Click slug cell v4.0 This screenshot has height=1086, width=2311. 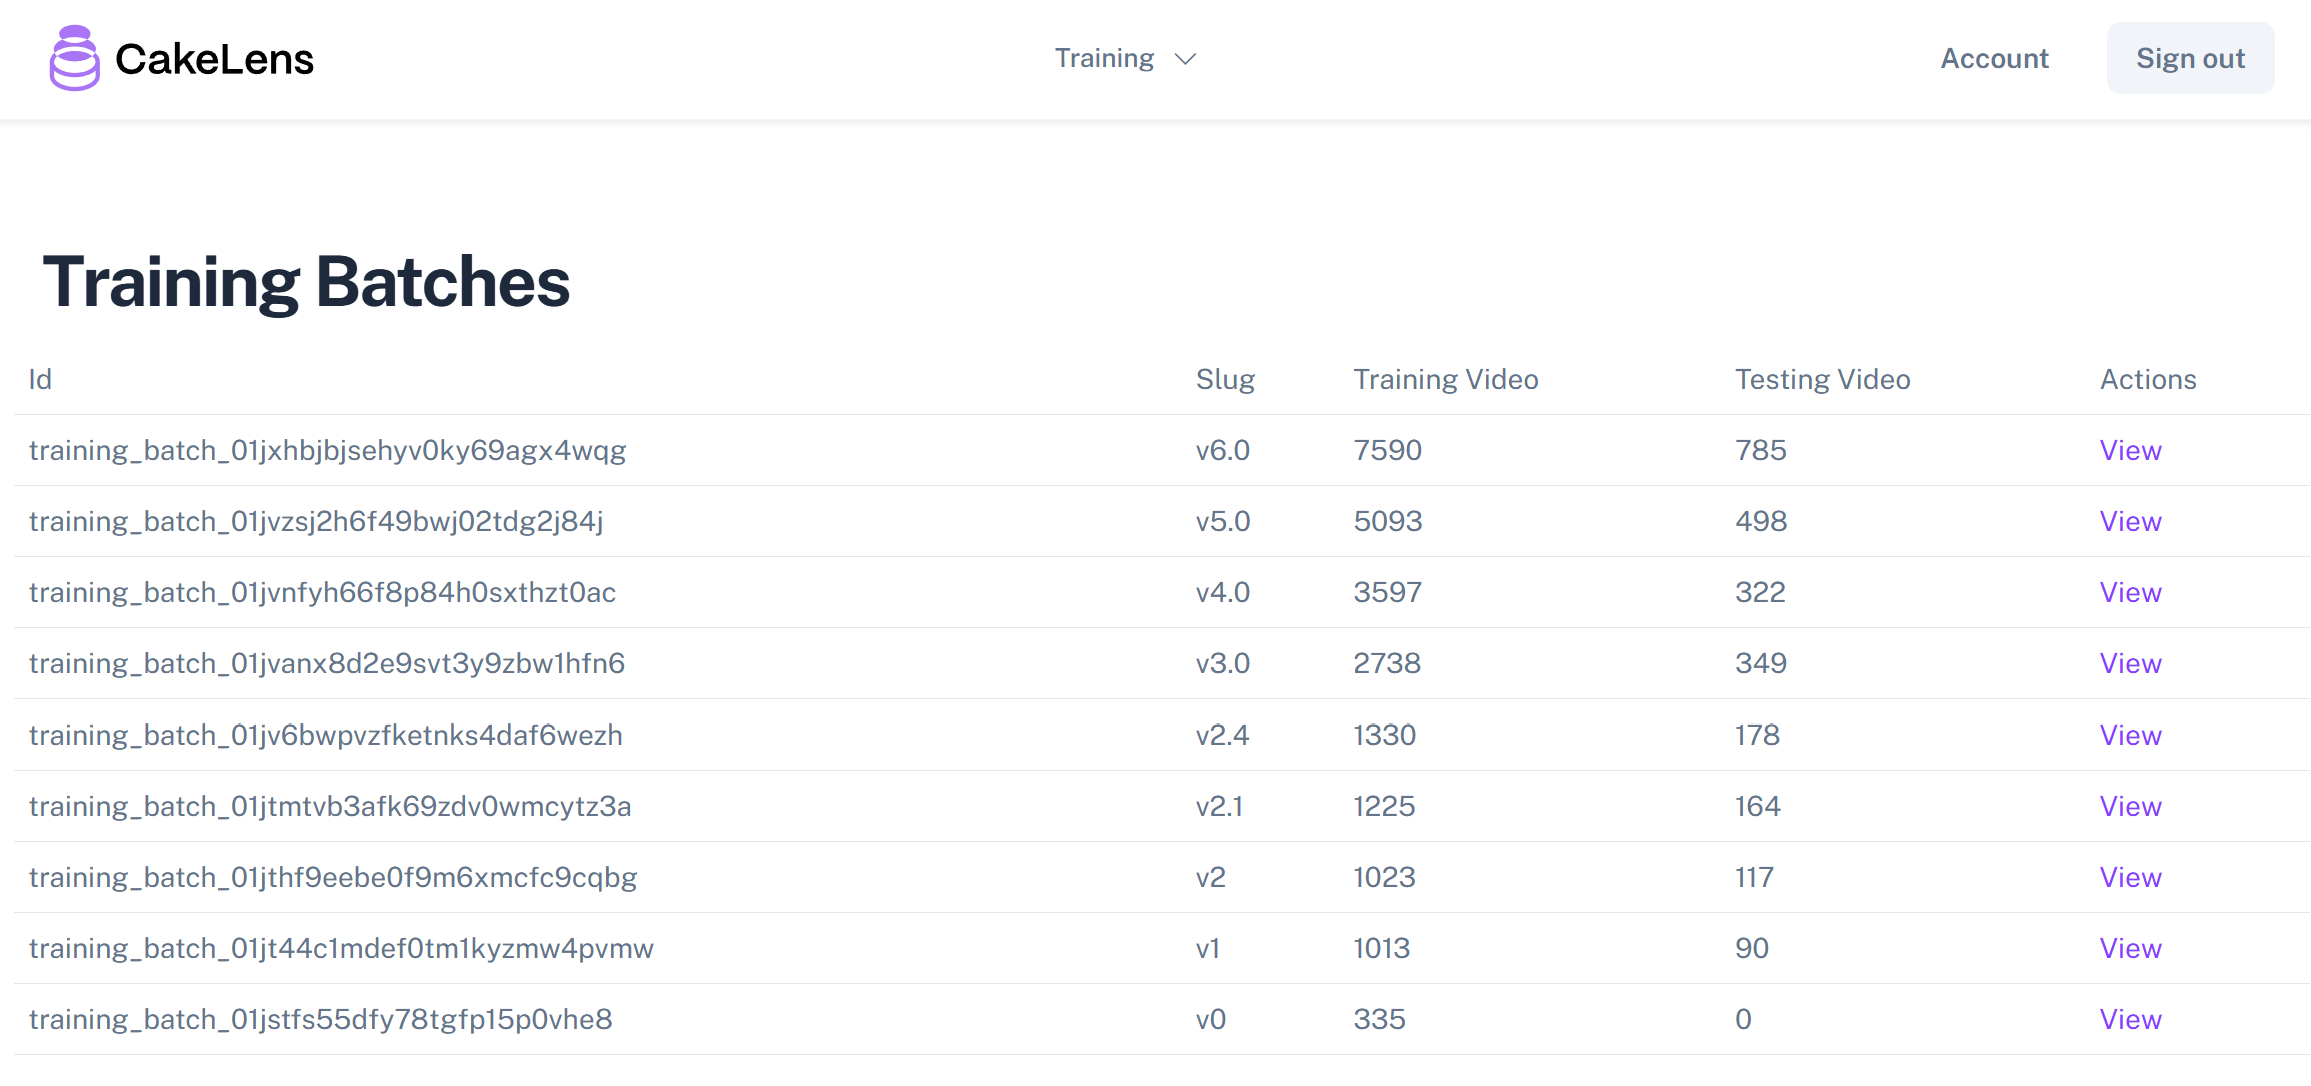1222,592
